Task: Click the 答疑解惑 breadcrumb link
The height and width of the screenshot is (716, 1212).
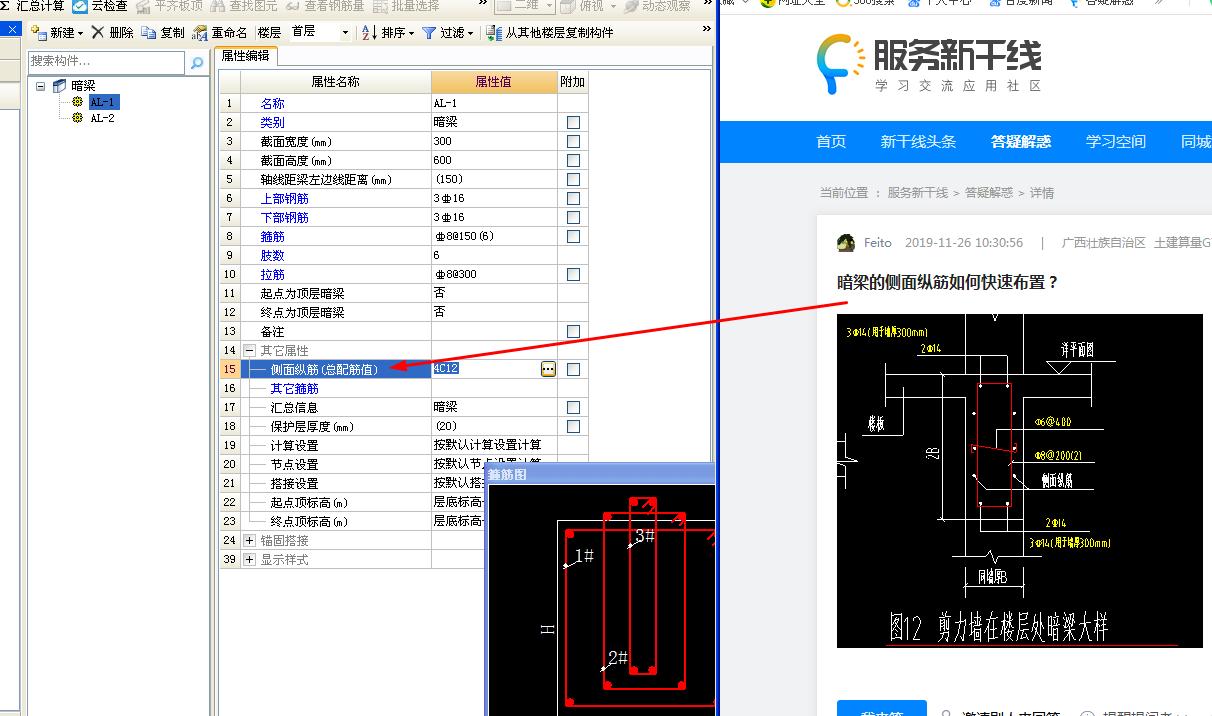Action: coord(989,193)
